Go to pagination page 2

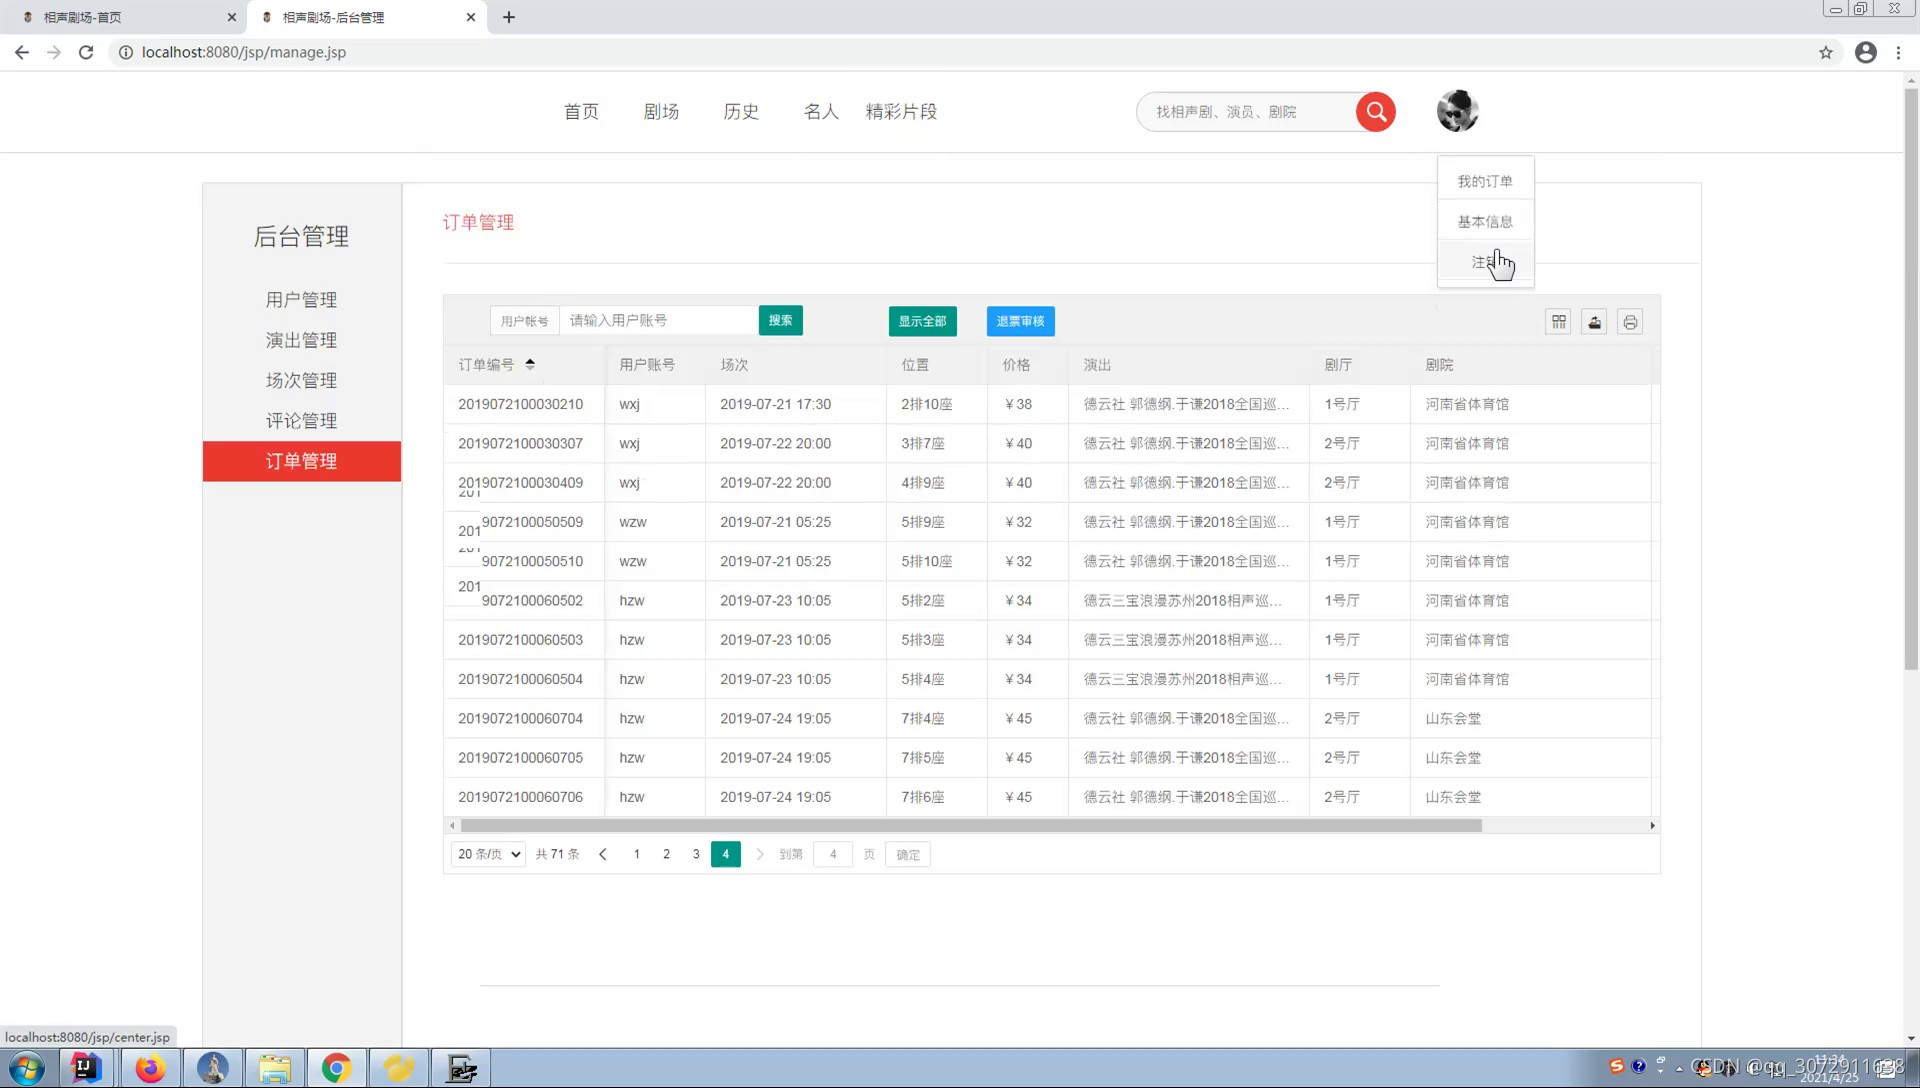tap(666, 854)
